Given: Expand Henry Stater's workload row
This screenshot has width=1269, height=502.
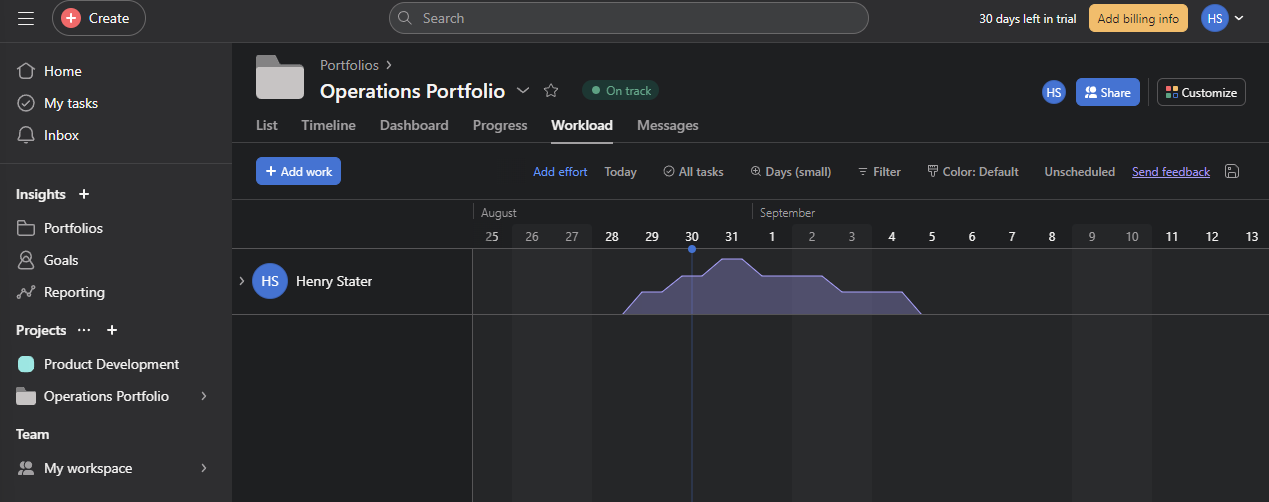Looking at the screenshot, I should coord(241,282).
